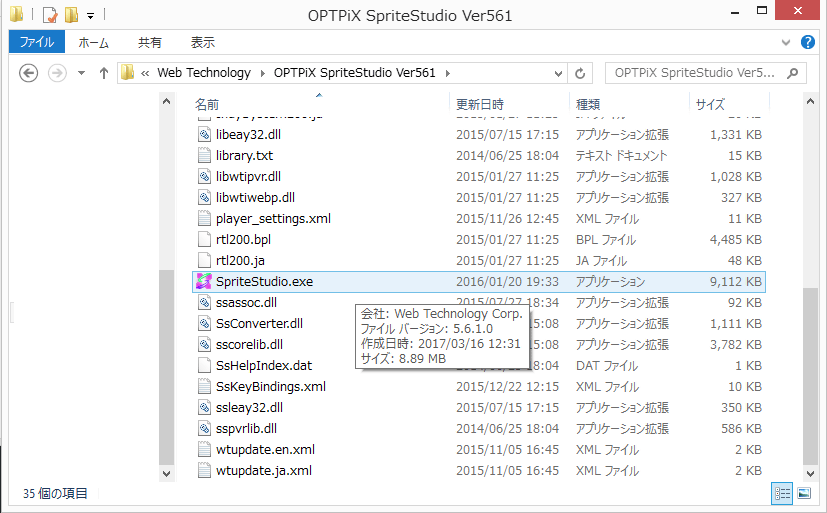Click the libwtiwebp.dll file icon
Image resolution: width=827 pixels, height=513 pixels.
204,198
